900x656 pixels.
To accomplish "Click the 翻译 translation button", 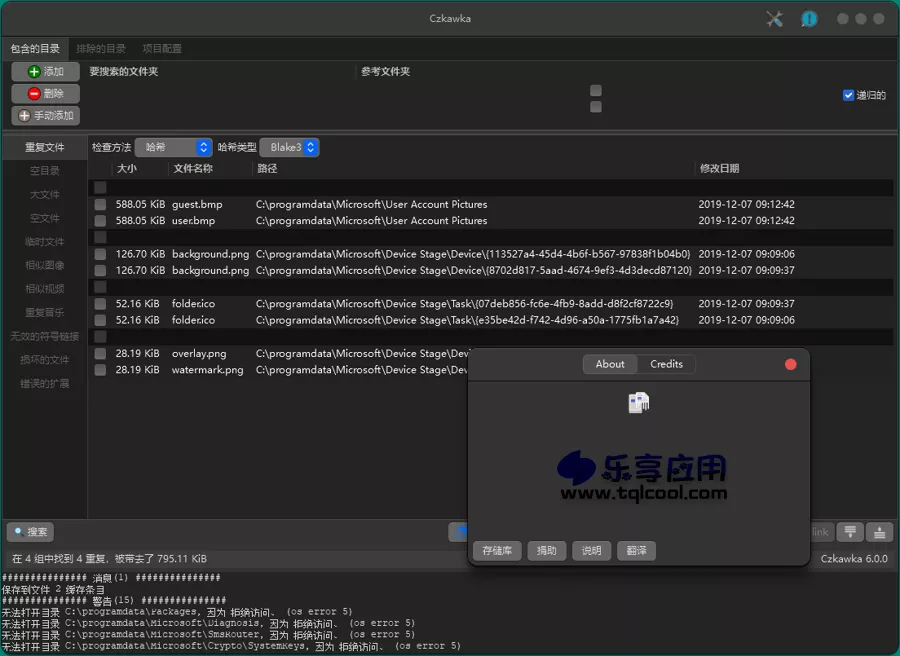I will pyautogui.click(x=636, y=550).
